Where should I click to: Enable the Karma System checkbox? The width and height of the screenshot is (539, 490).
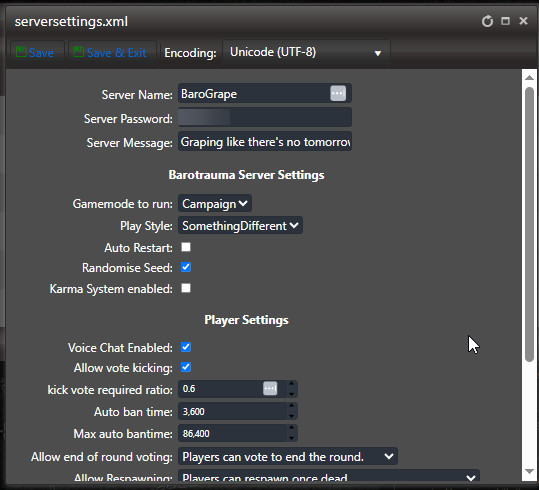point(186,288)
